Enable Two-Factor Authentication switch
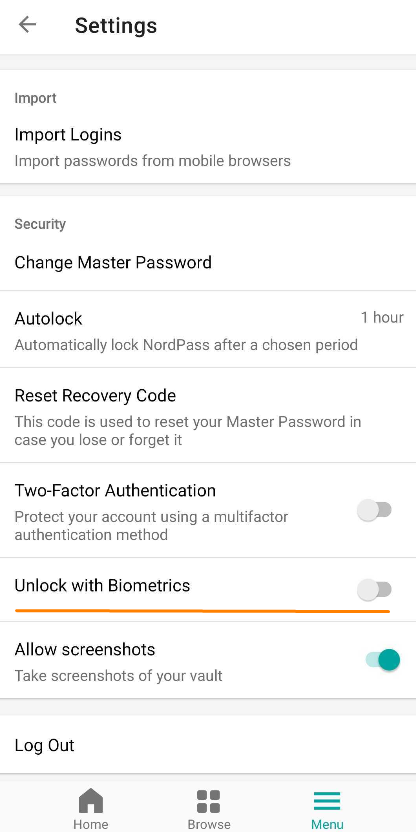416x832 pixels. pyautogui.click(x=375, y=510)
